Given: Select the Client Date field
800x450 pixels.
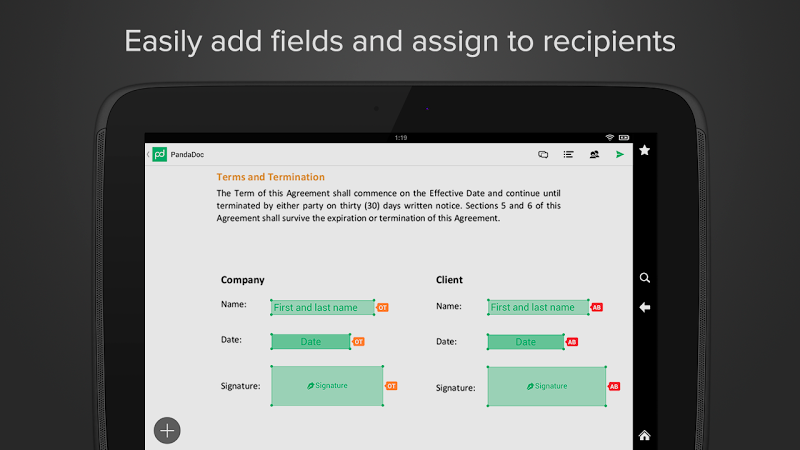Looking at the screenshot, I should (x=526, y=341).
